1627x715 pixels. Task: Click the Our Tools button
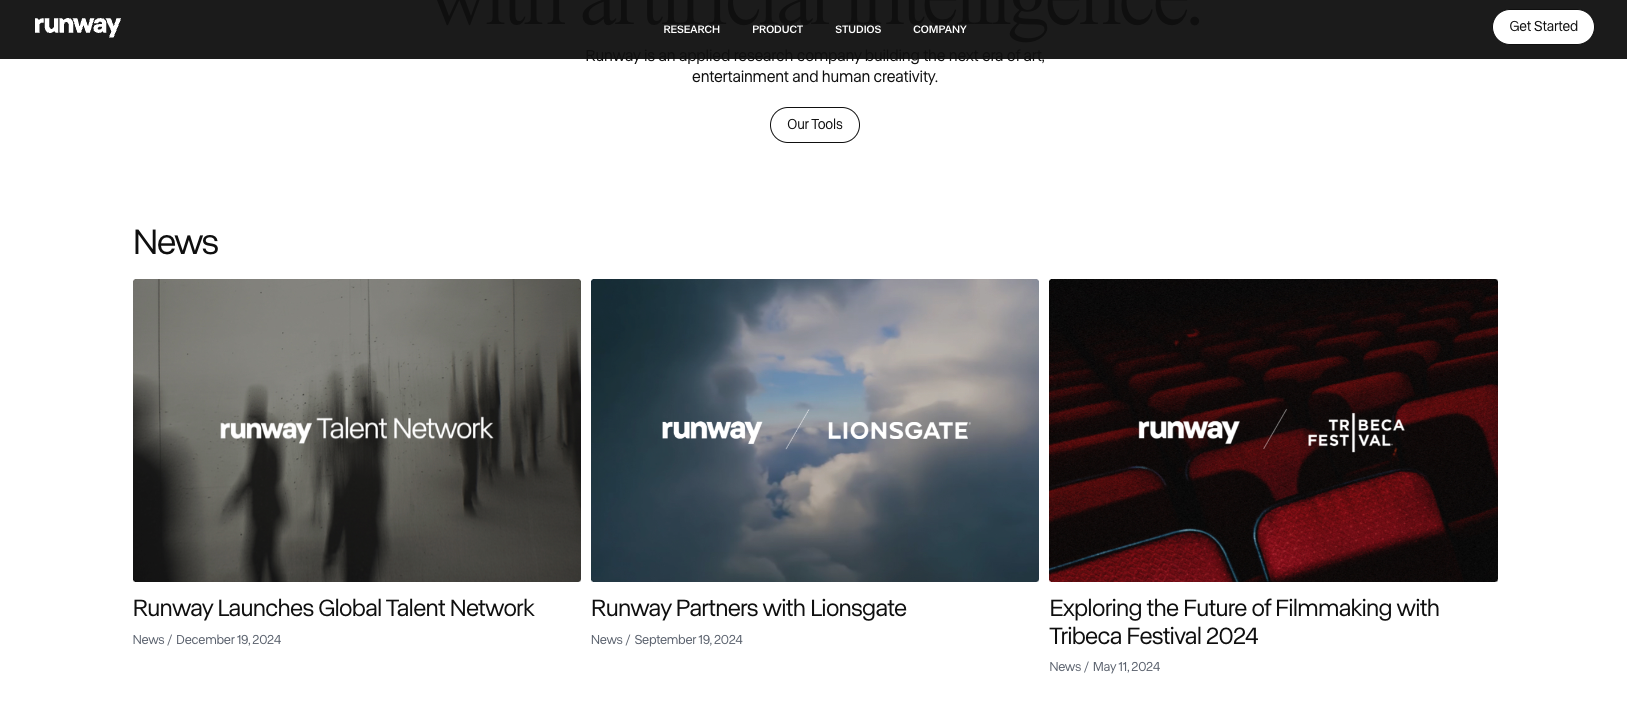click(x=814, y=125)
